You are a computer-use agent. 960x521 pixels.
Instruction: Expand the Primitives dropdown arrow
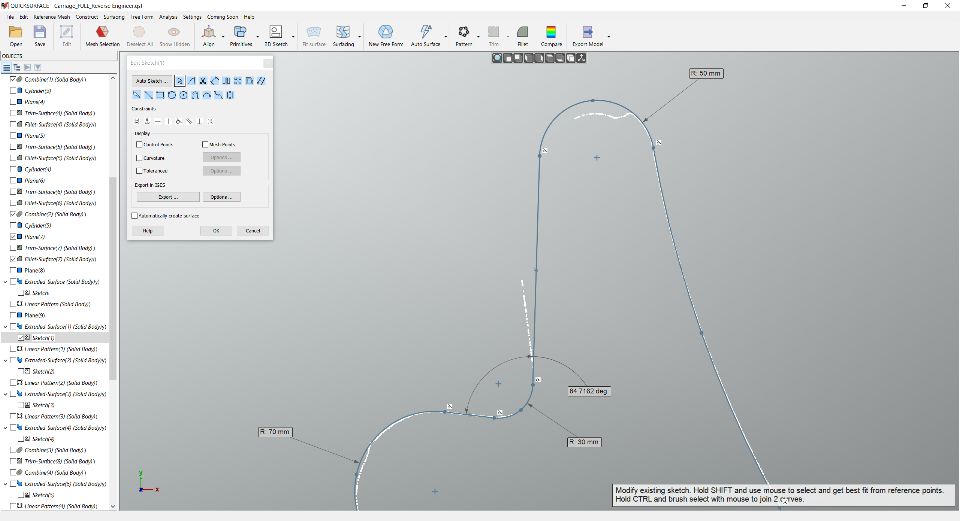tap(257, 36)
